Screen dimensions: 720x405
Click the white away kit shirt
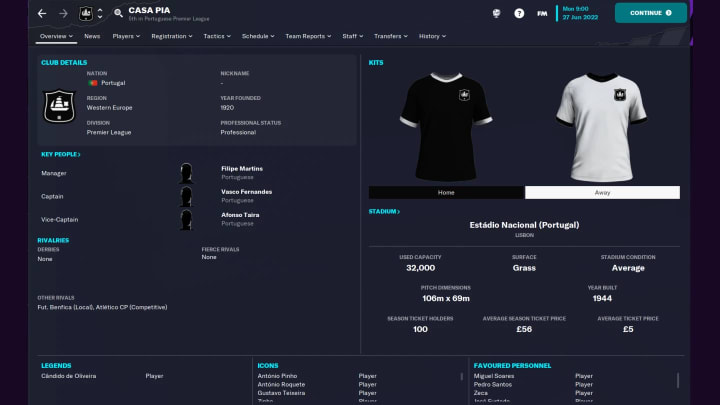(x=602, y=127)
